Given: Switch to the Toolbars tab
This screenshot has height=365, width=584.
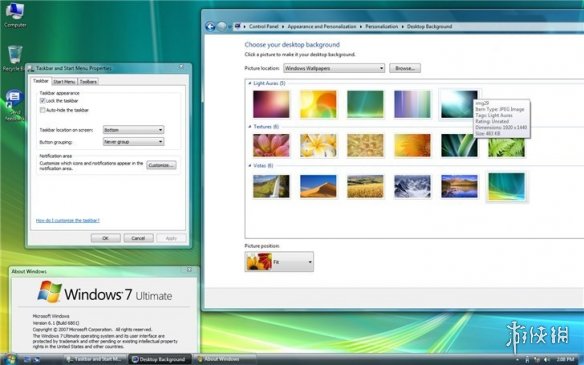Looking at the screenshot, I should [x=88, y=82].
